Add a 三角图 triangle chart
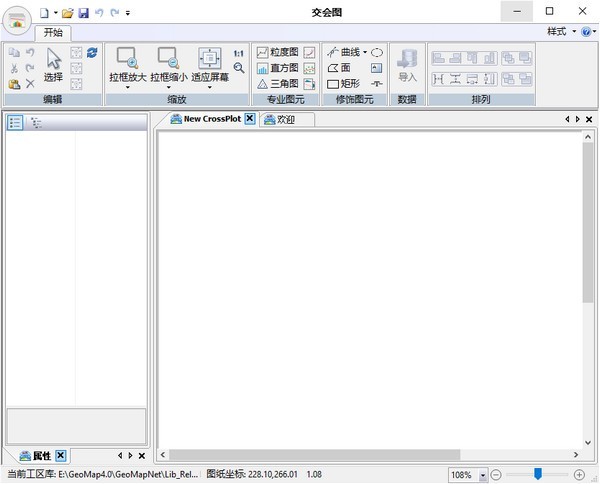 (278, 84)
